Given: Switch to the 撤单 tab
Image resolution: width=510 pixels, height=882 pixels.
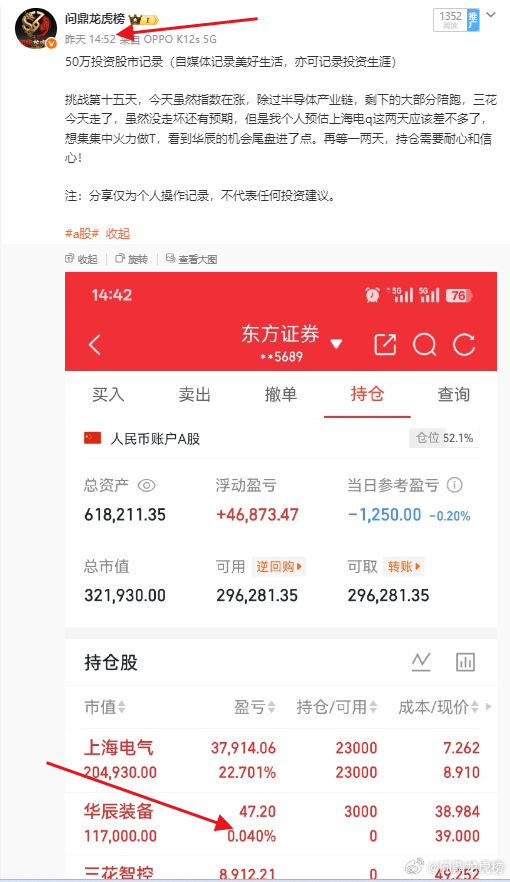Looking at the screenshot, I should pyautogui.click(x=281, y=394).
